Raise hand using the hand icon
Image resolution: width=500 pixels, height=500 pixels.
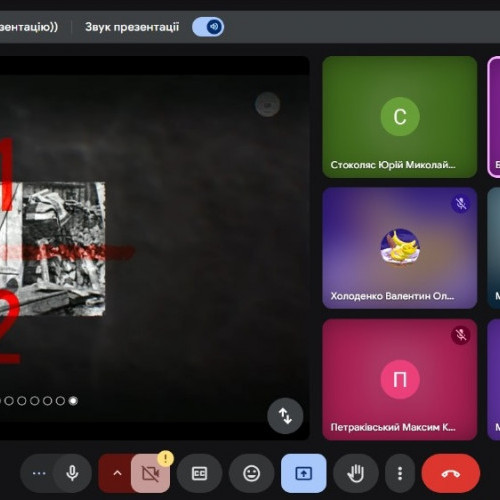(356, 473)
